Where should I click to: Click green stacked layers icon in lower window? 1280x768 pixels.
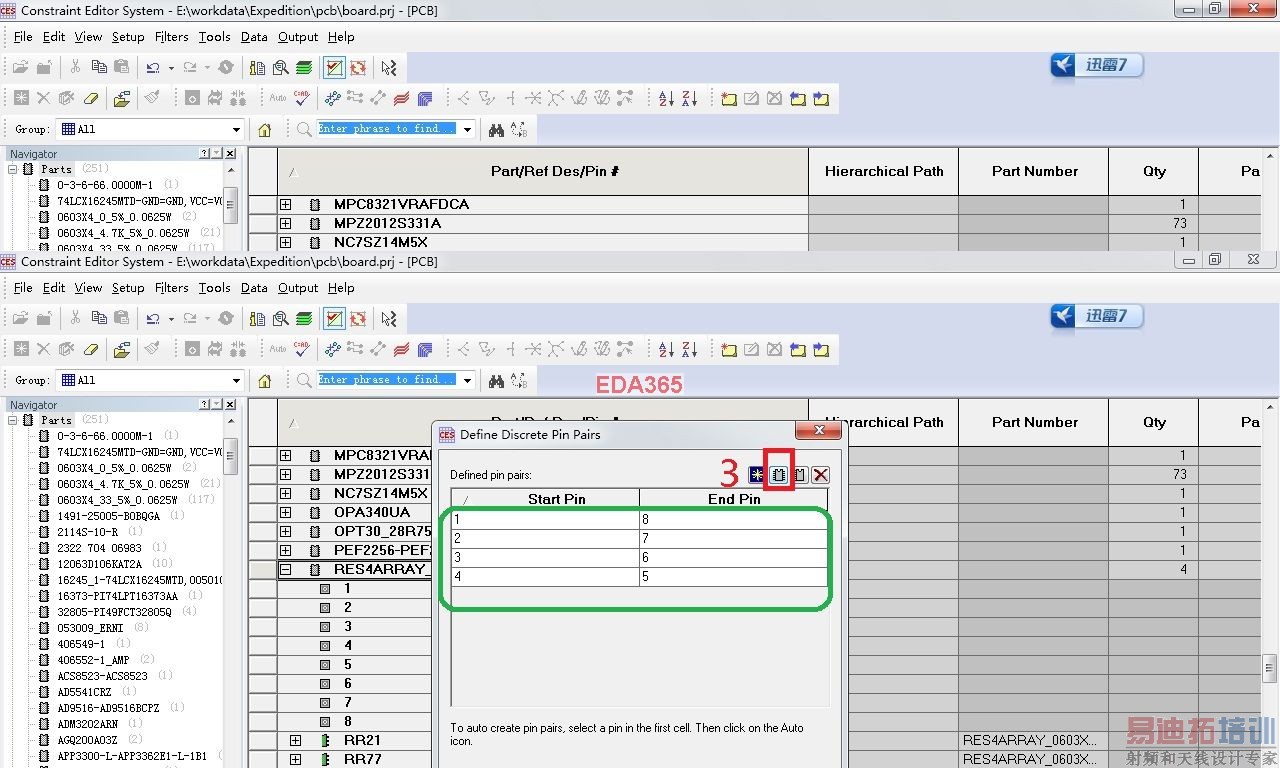[304, 318]
